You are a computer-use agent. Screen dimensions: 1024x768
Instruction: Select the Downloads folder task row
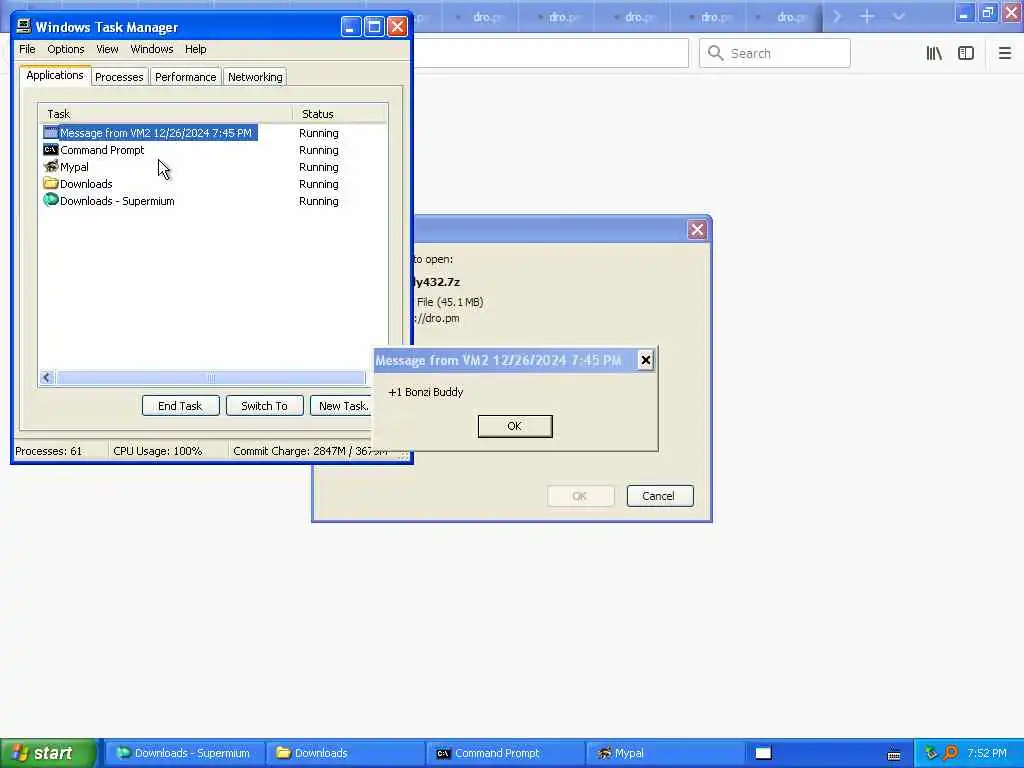tap(213, 184)
